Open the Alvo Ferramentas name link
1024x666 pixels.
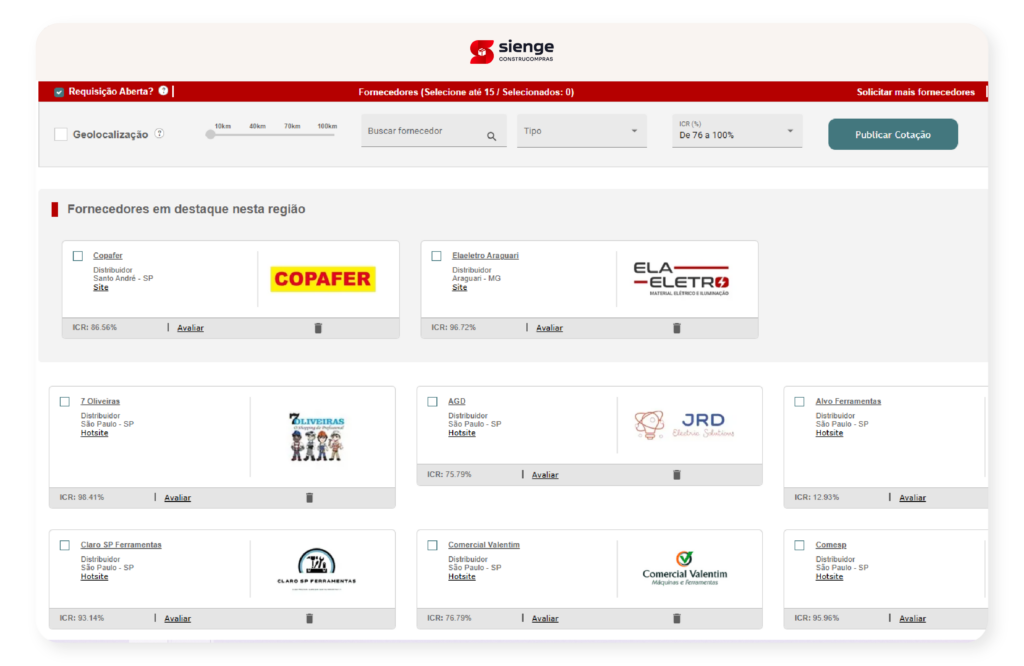pos(848,401)
